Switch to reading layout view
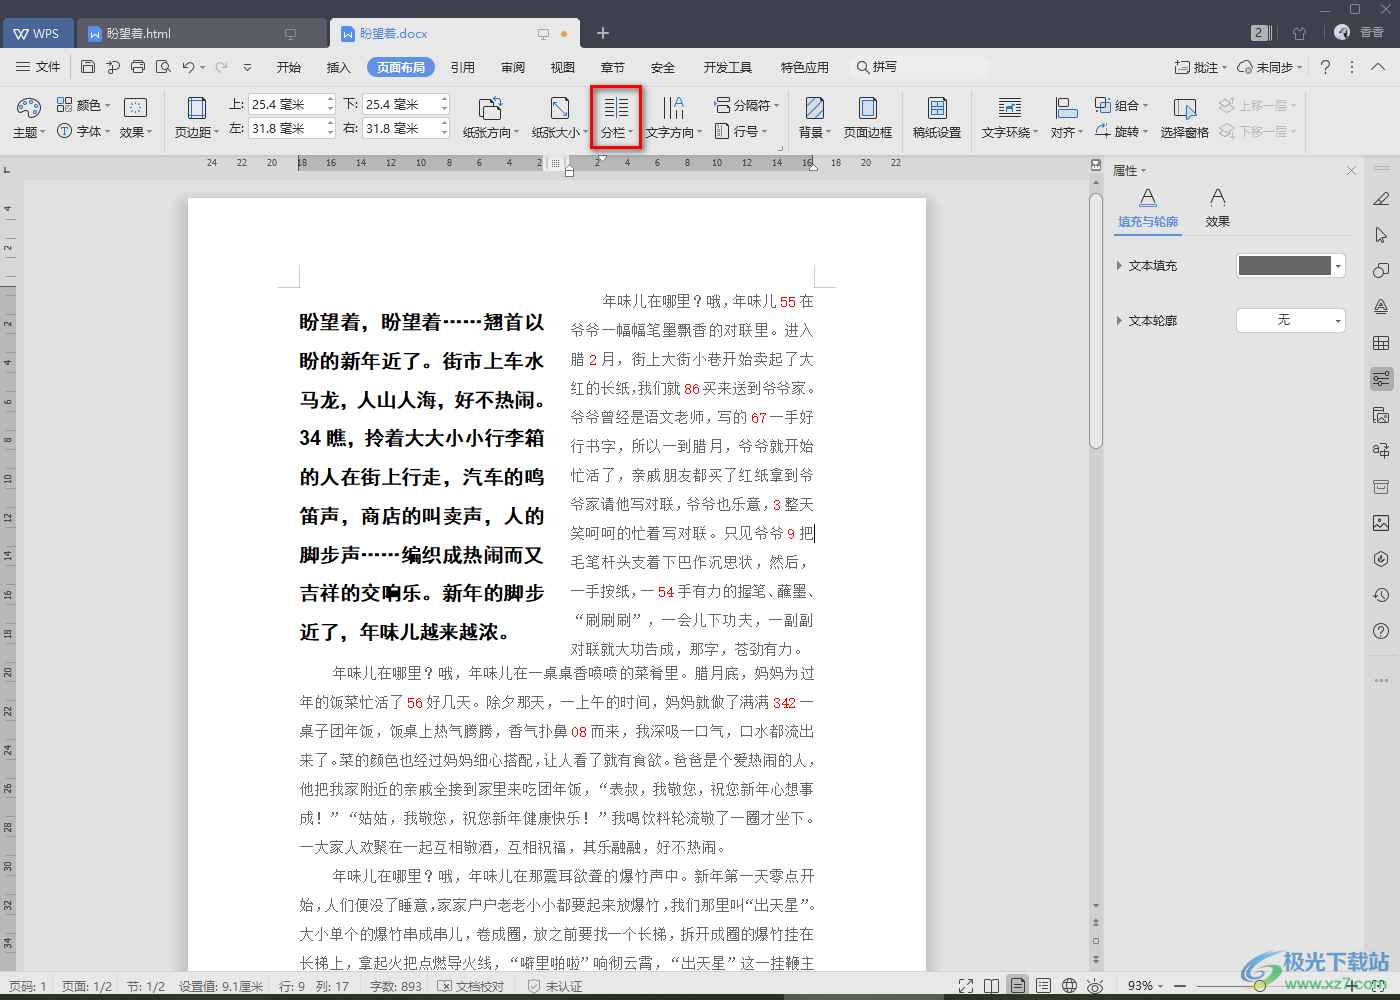The image size is (1400, 1000). (x=991, y=986)
